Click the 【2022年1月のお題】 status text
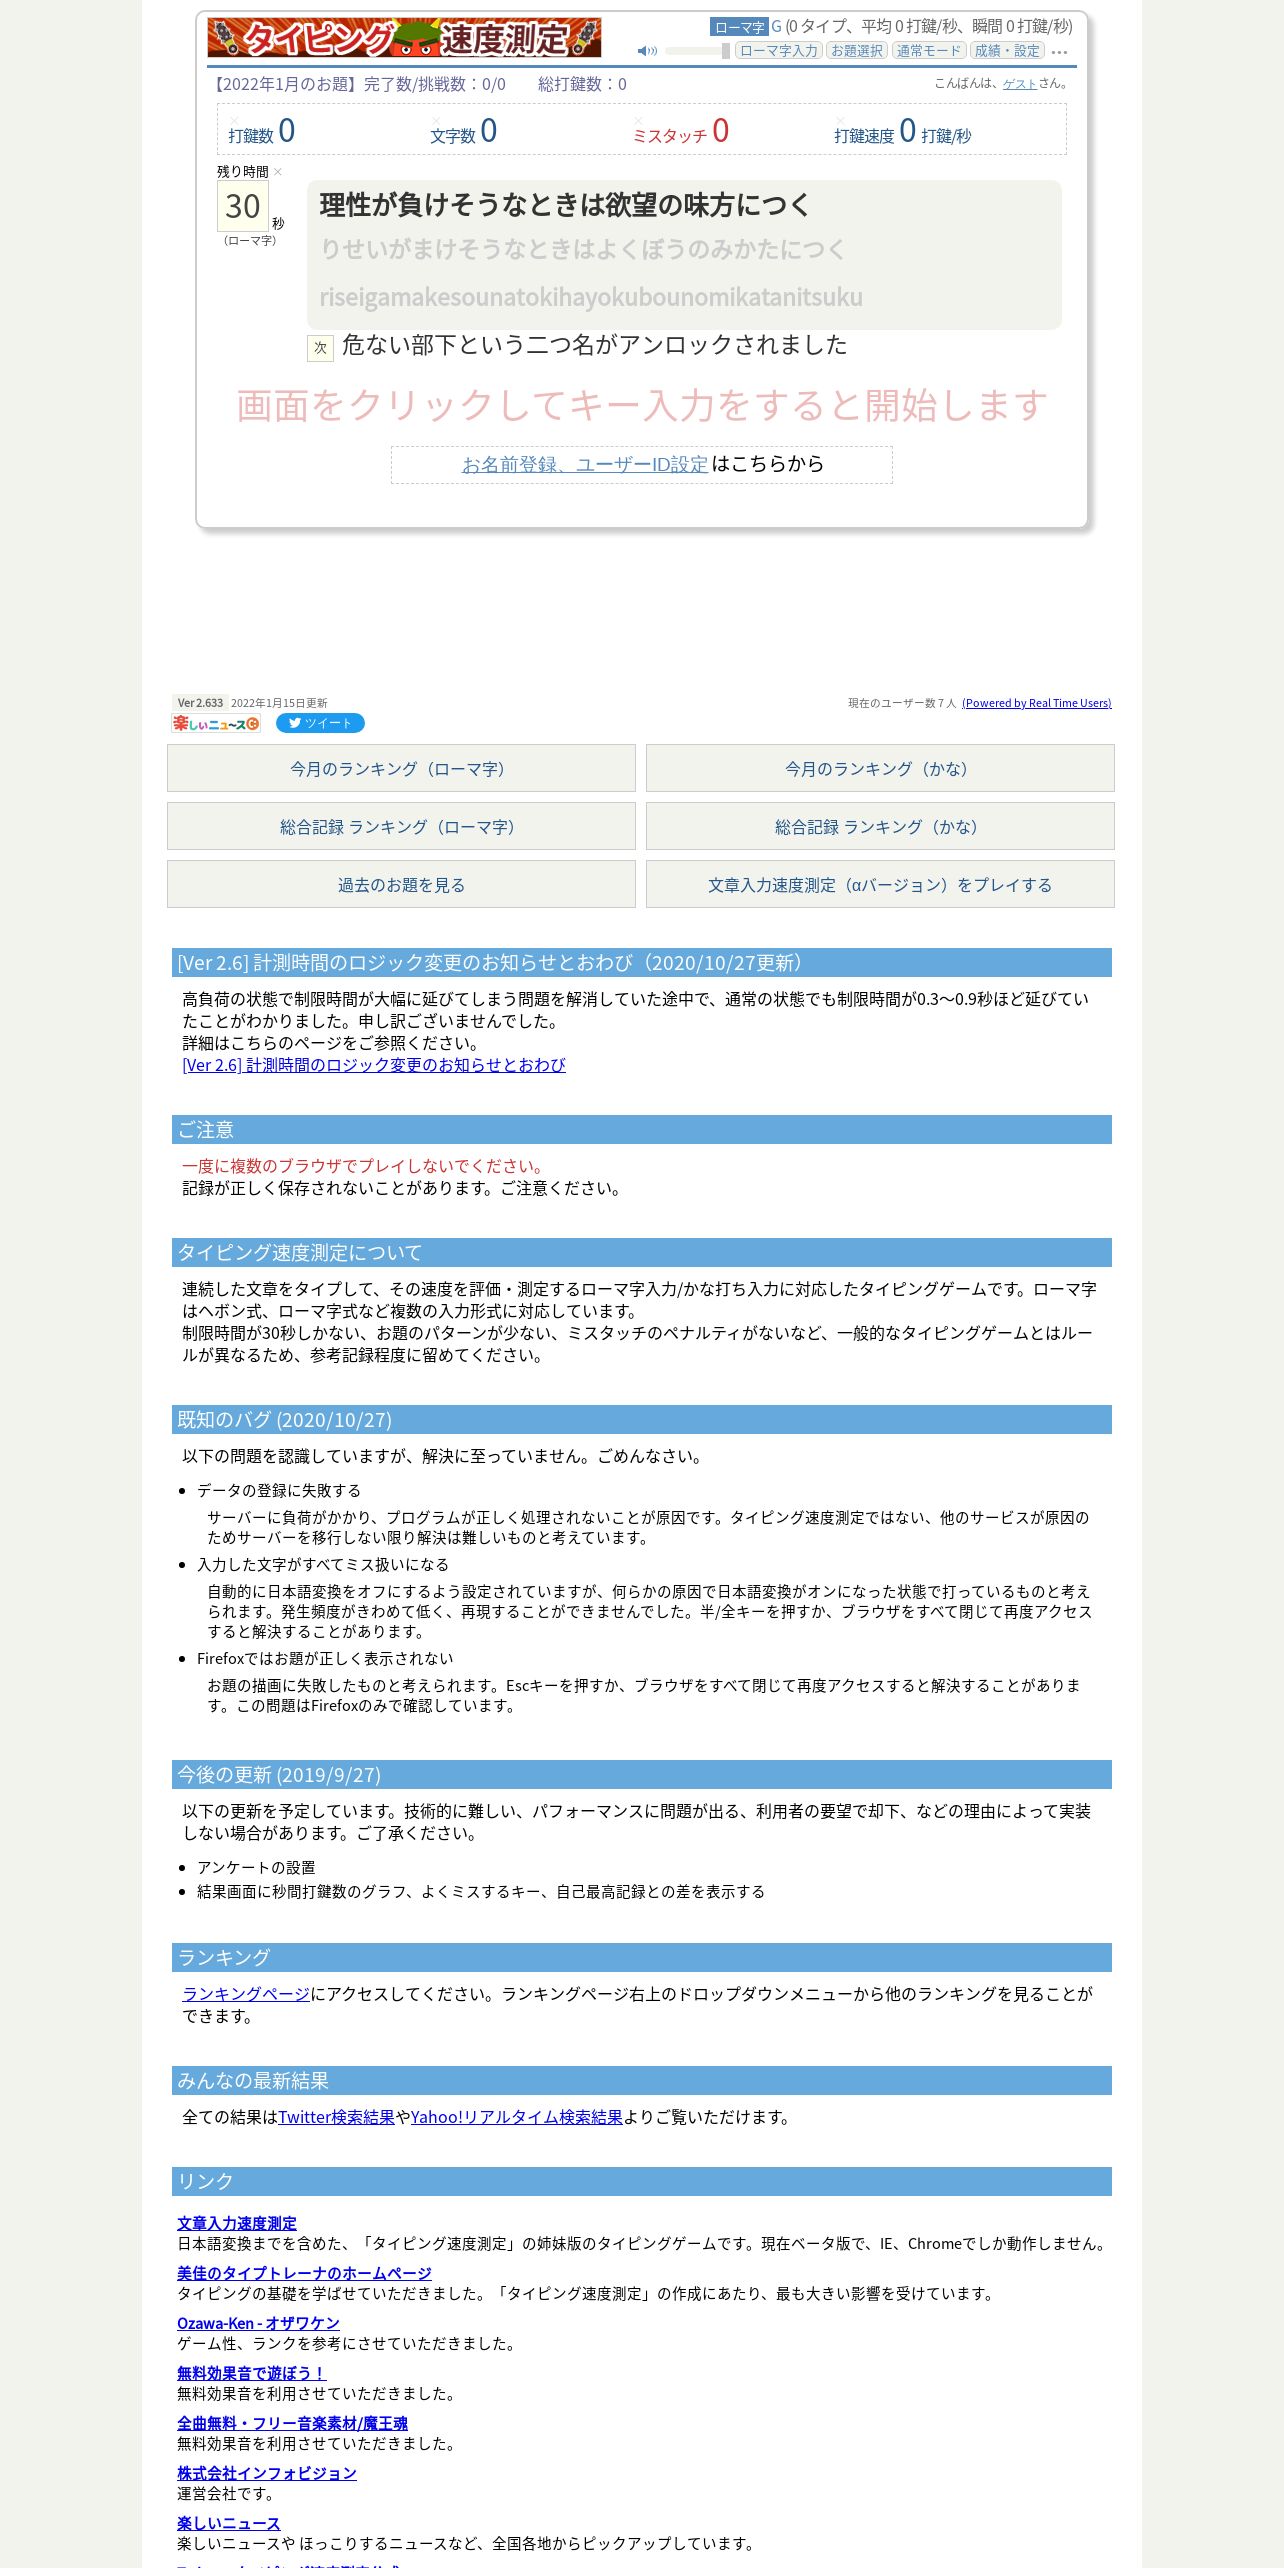Screen dimensions: 1284x2568 click(x=359, y=84)
